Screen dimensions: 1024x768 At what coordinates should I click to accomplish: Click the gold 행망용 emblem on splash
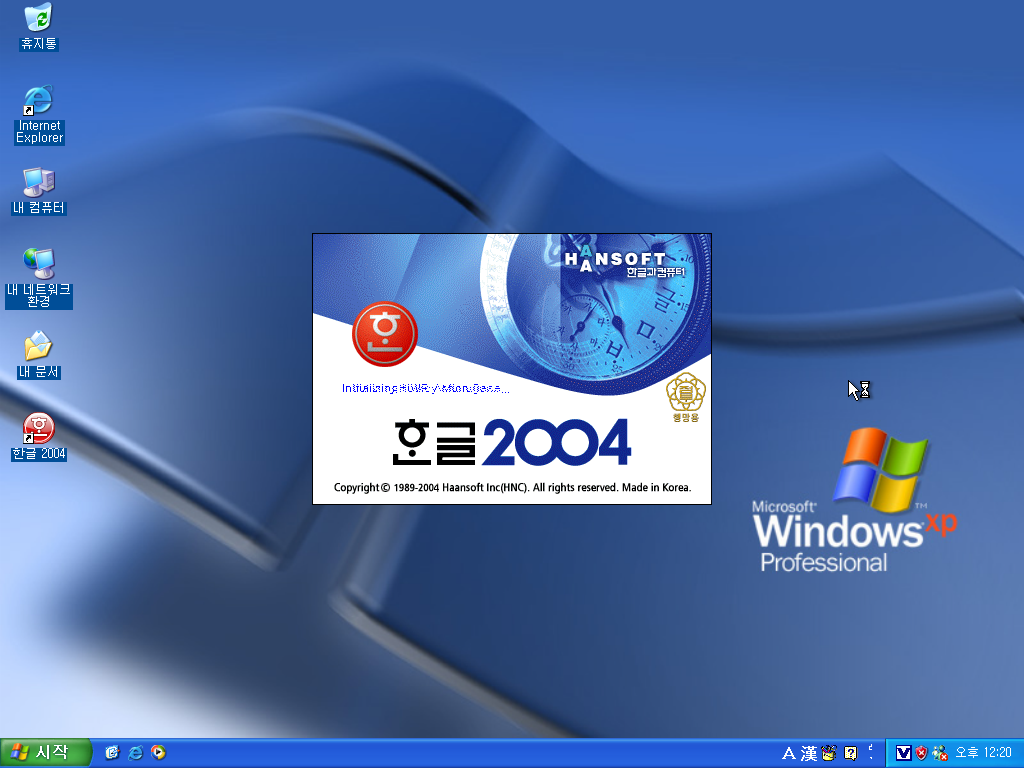click(686, 397)
